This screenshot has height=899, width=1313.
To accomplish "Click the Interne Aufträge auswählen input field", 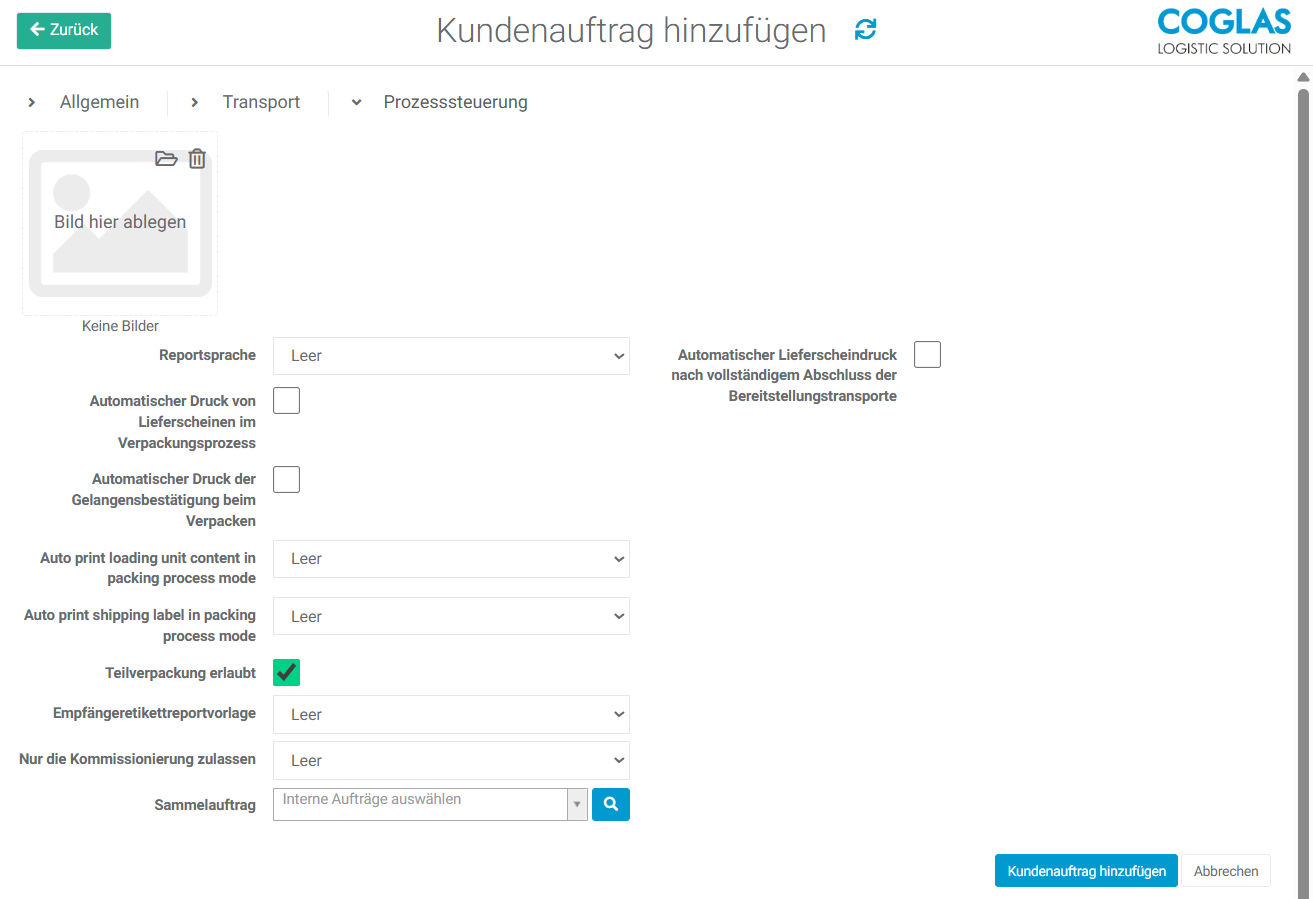I will coord(420,804).
